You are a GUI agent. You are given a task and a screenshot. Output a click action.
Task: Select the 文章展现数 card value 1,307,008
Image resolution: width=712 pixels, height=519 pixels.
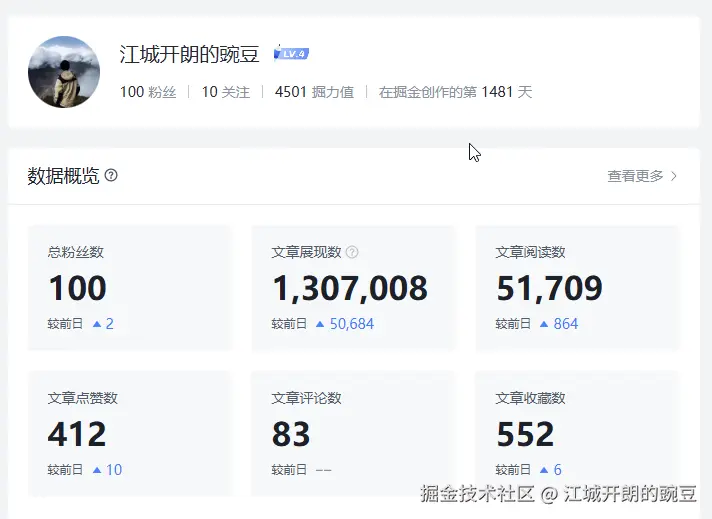point(350,289)
